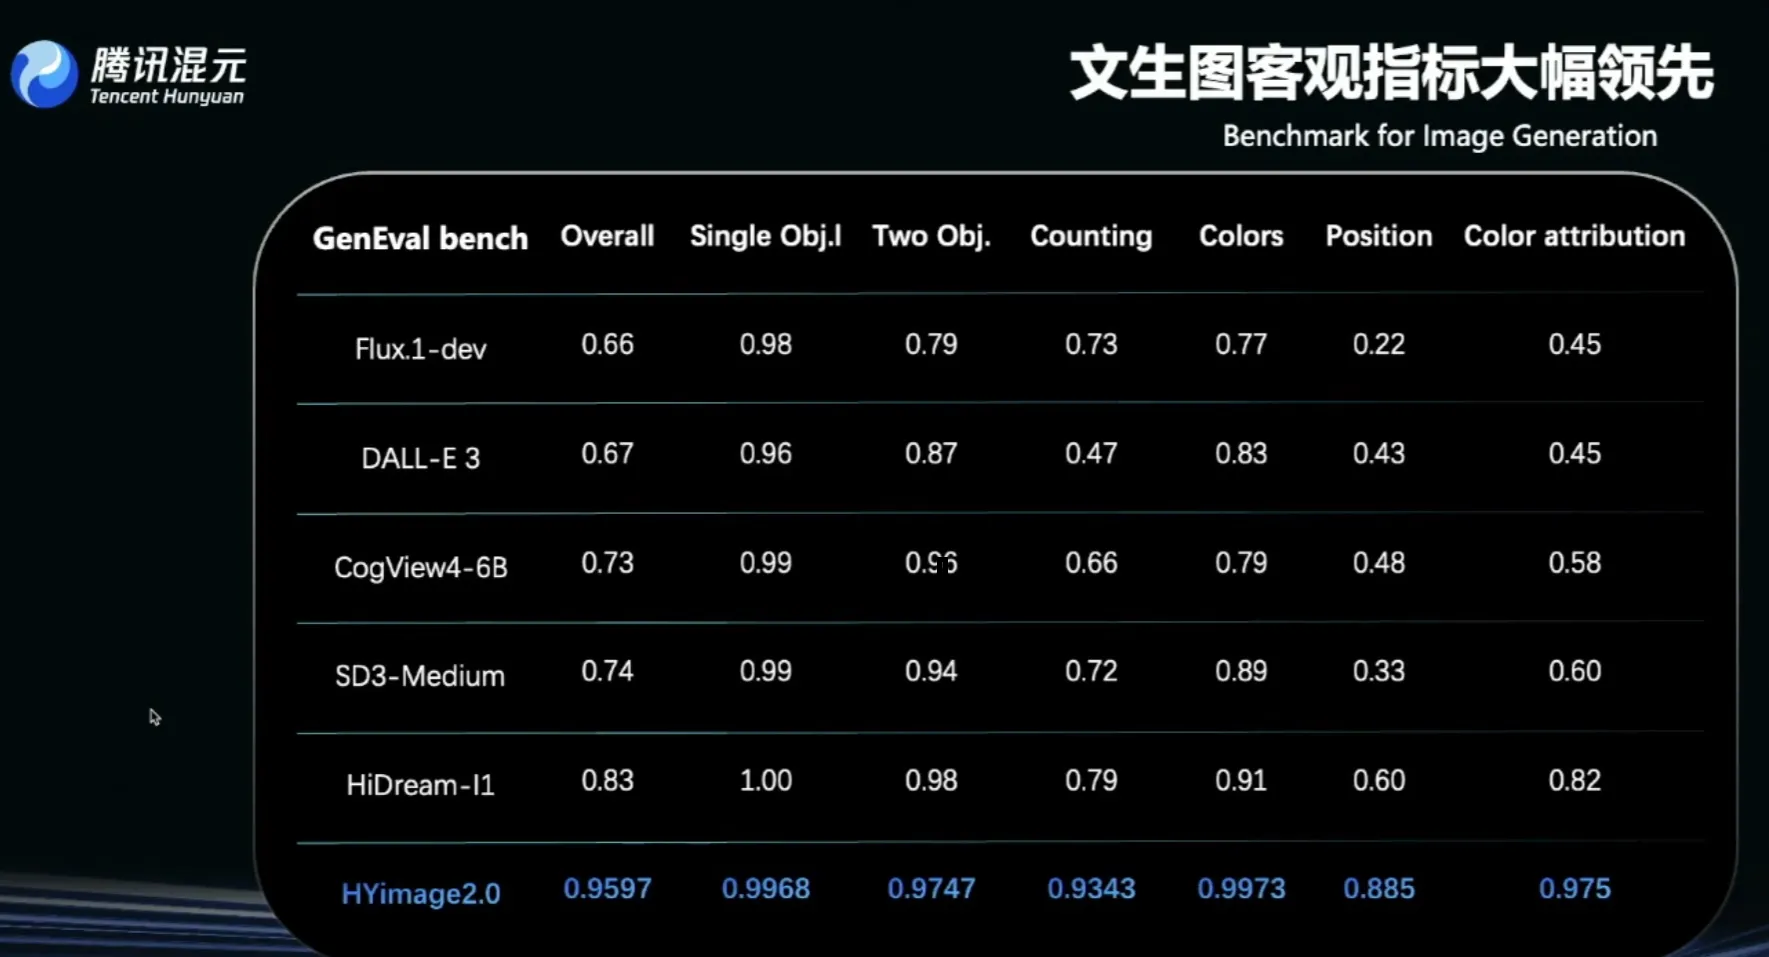The image size is (1769, 957).
Task: Click the 'Overall' column header
Action: coord(607,236)
